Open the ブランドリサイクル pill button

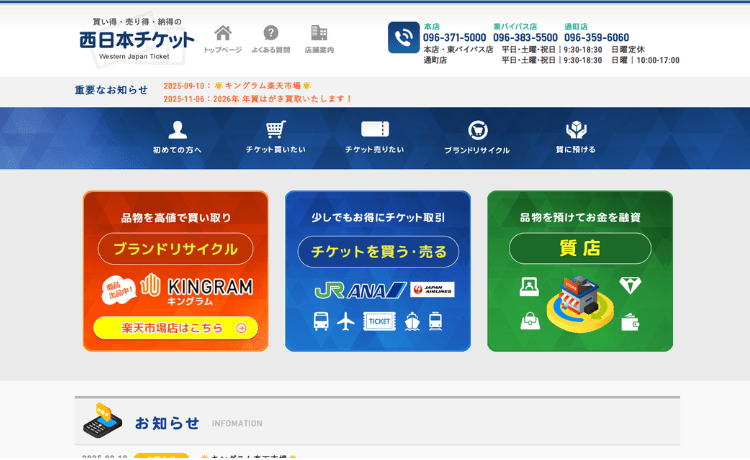(176, 249)
